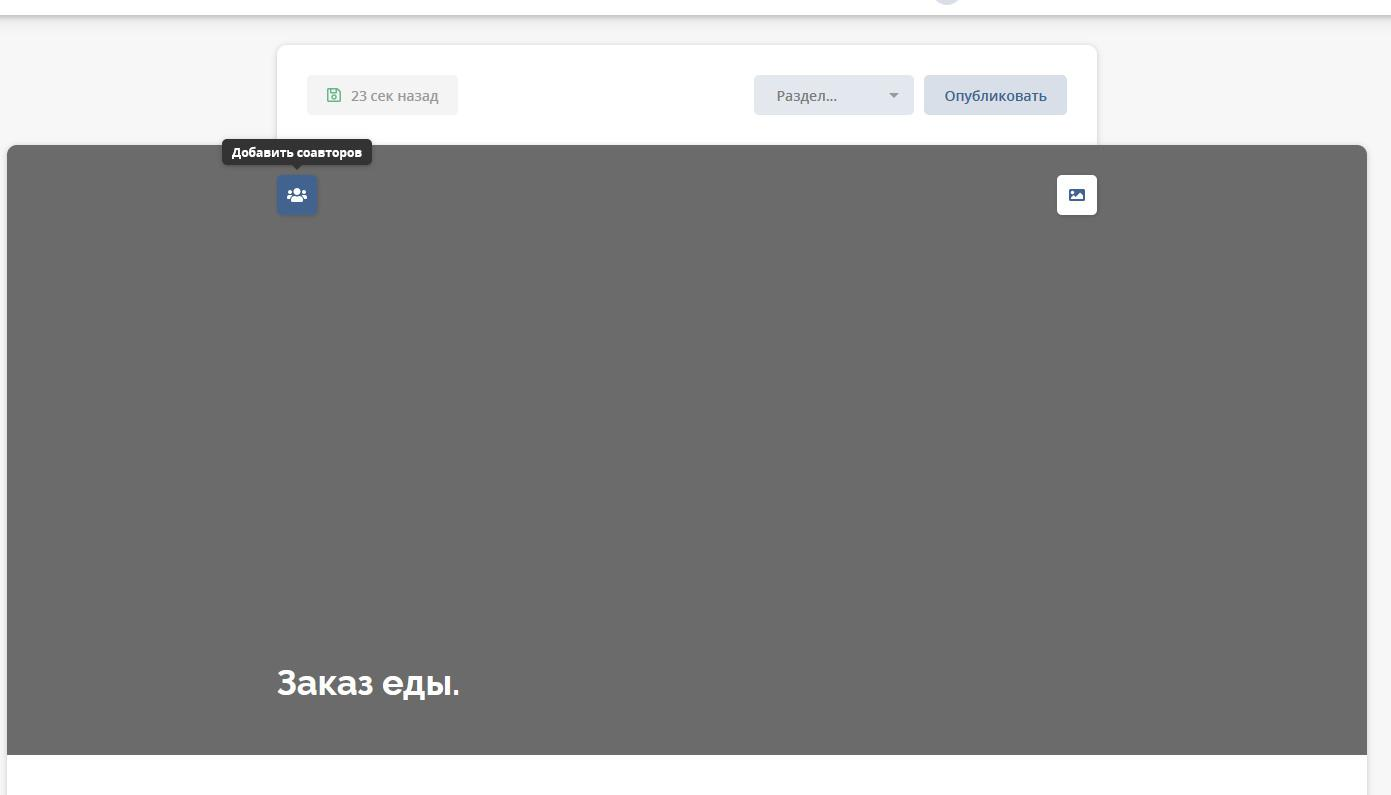1391x795 pixels.
Task: Open the add co-authors people icon
Action: coord(297,195)
